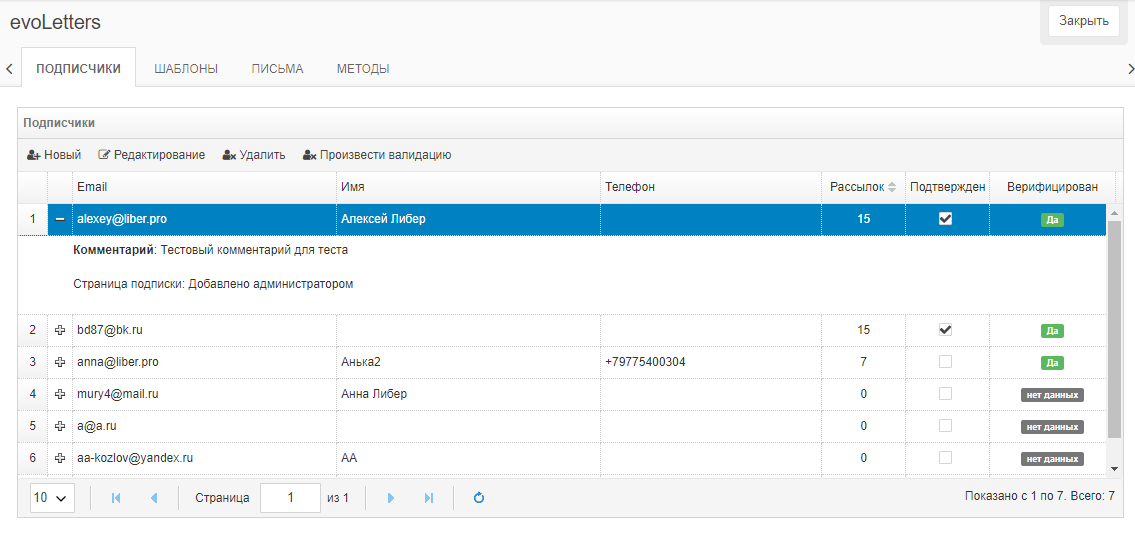Open rows-per-page dropdown showing 10
The width and height of the screenshot is (1135, 534).
[x=52, y=498]
